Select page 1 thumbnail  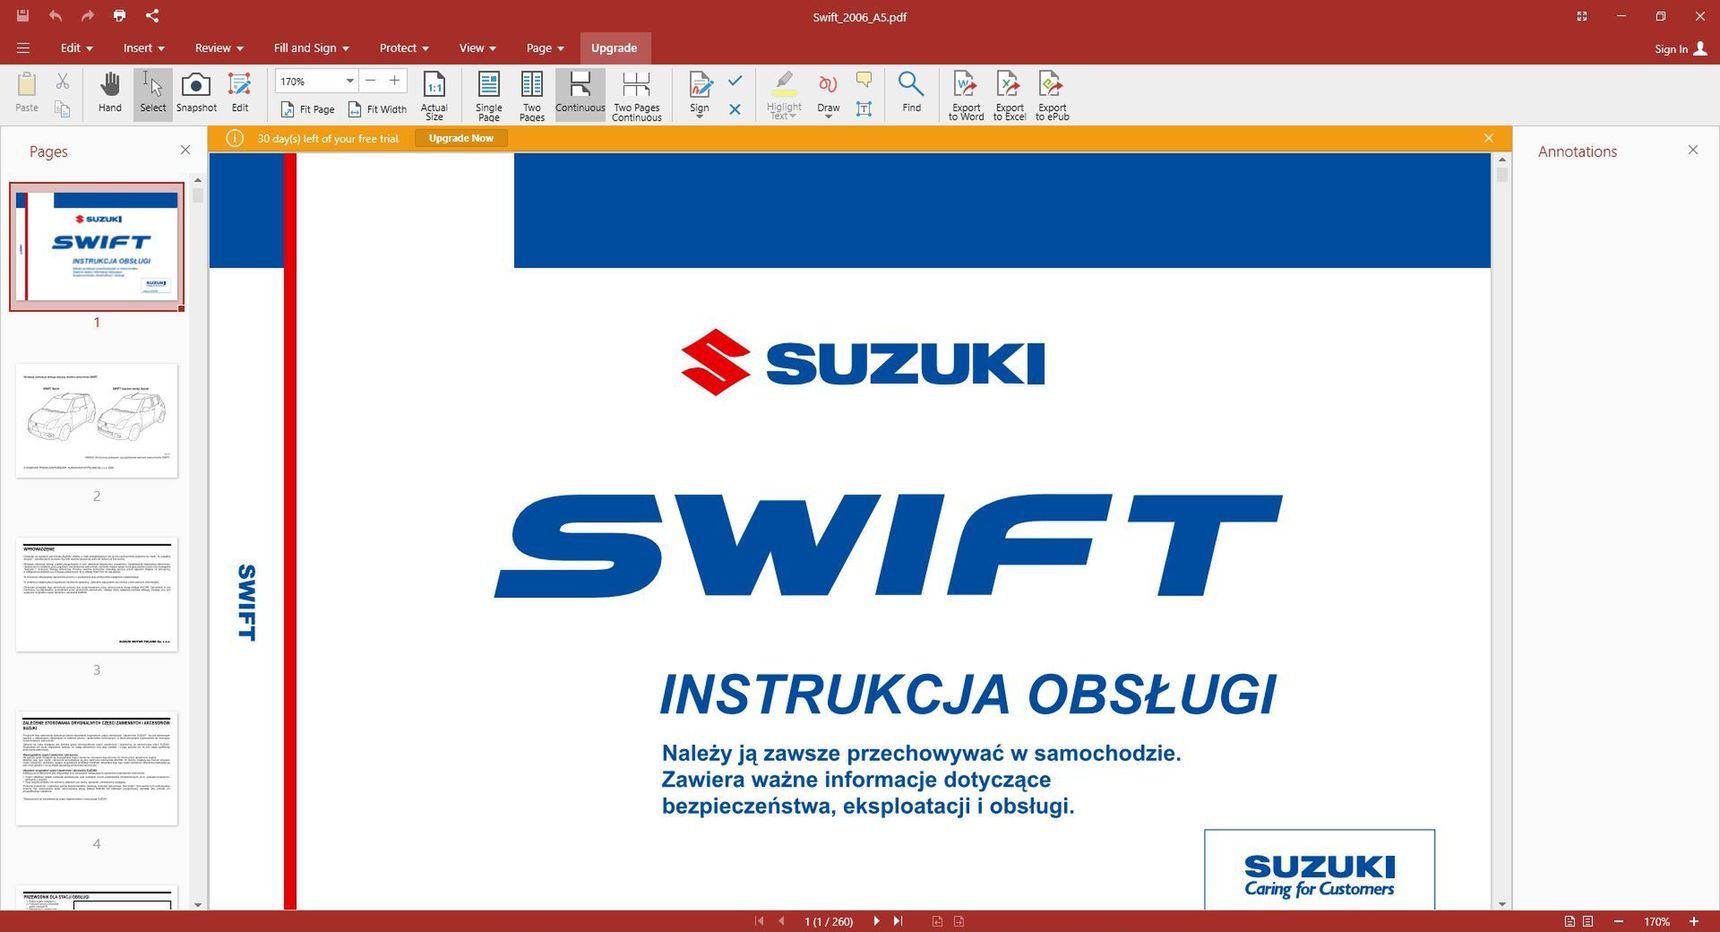coord(97,246)
